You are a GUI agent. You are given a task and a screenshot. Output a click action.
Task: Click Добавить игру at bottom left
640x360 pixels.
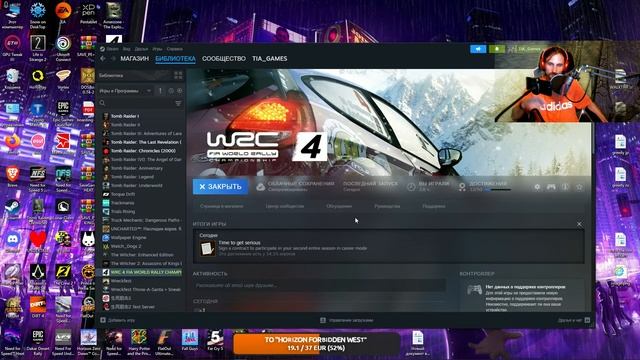coord(118,320)
